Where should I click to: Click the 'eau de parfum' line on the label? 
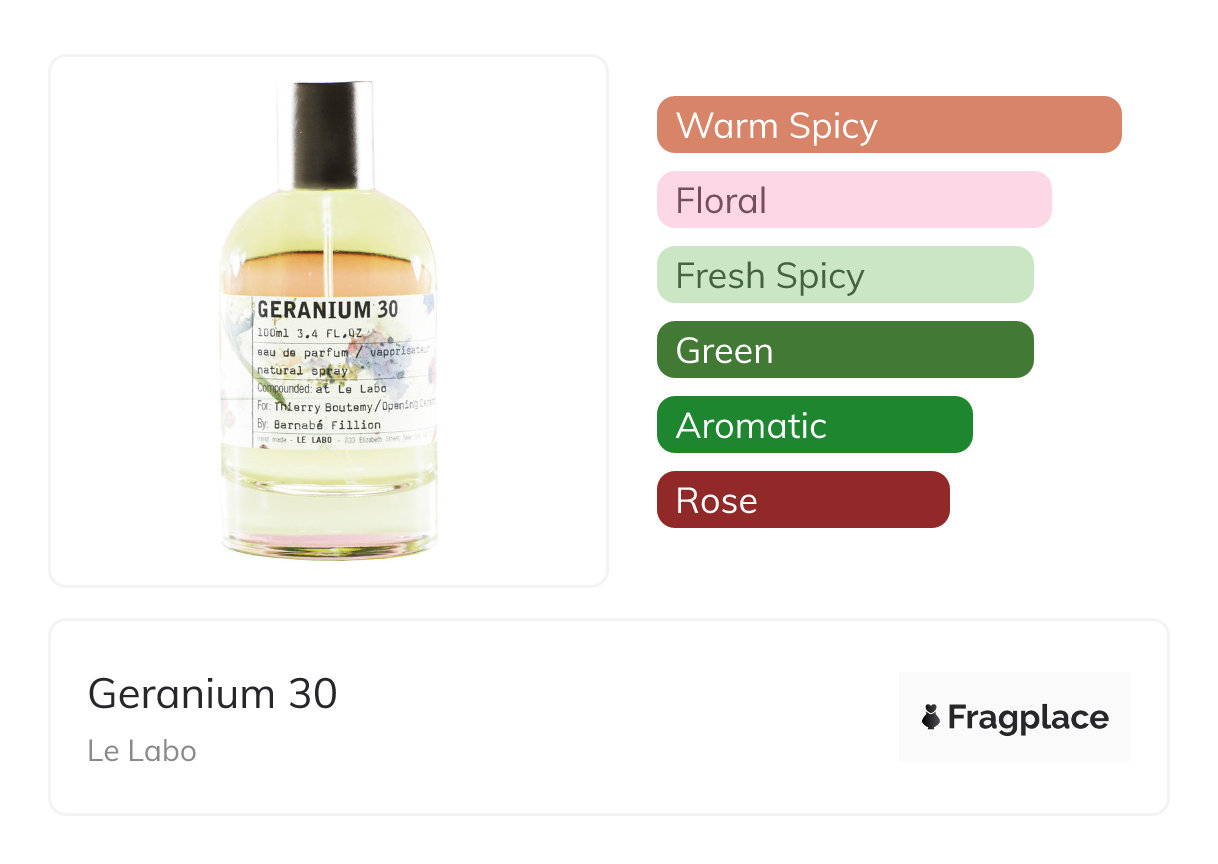[x=303, y=353]
